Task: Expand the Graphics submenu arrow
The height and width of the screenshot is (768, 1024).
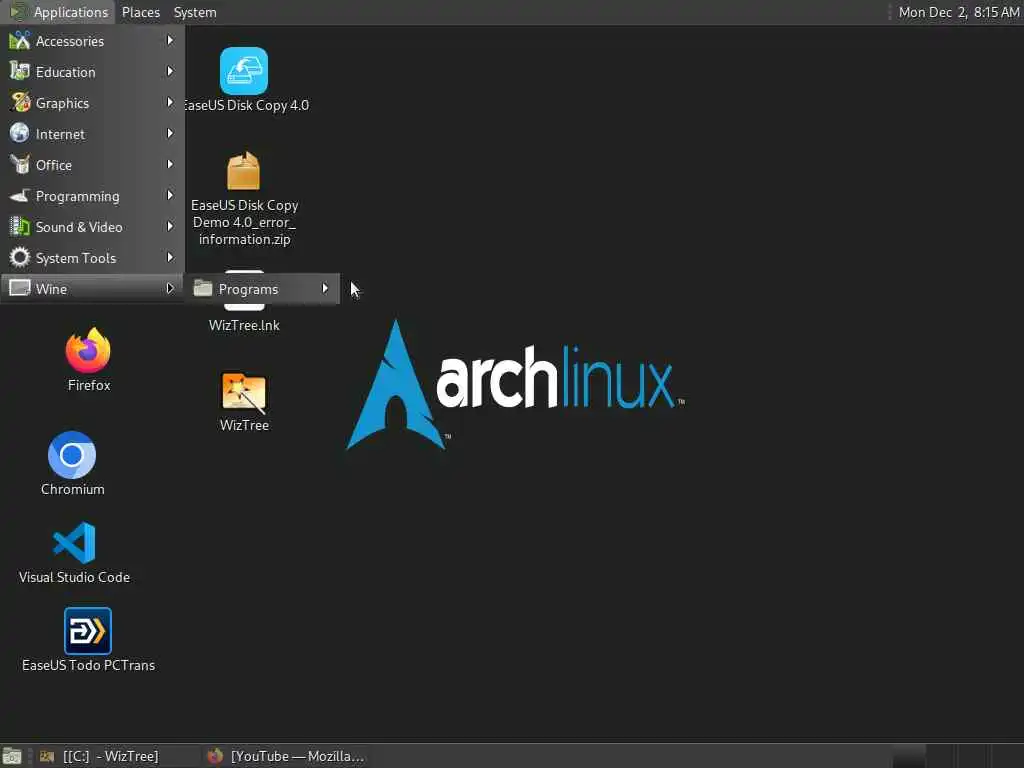Action: (170, 103)
